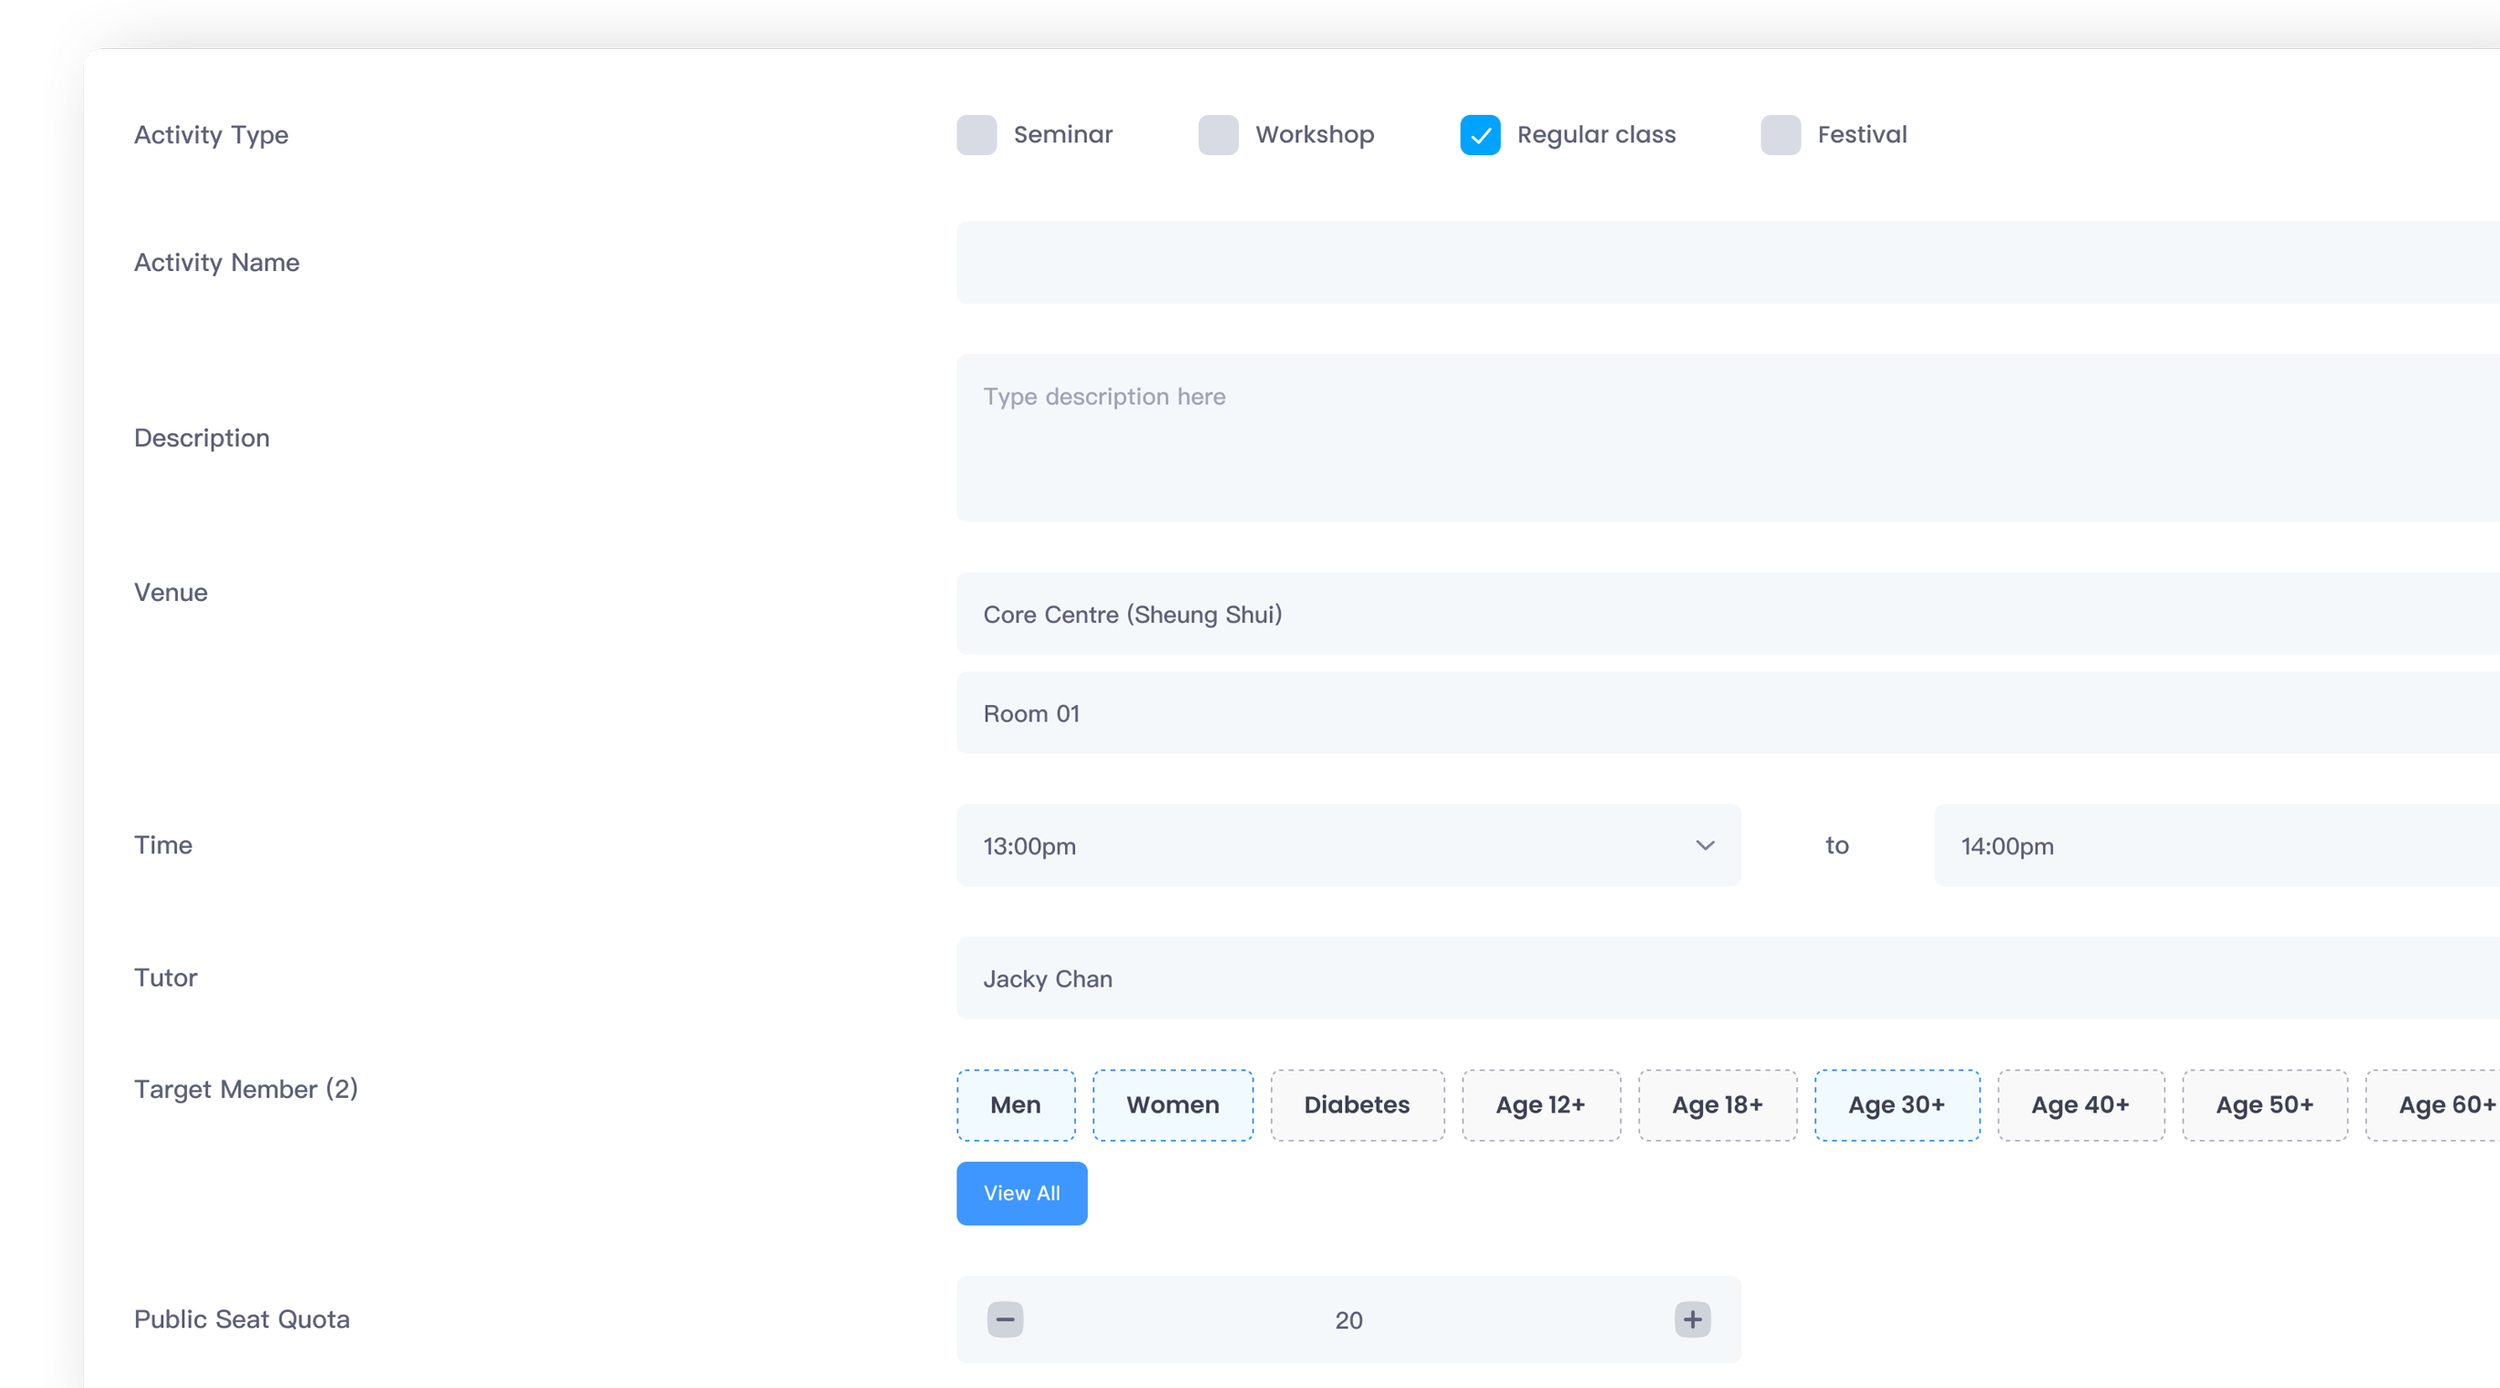Open the Core Centre venue dropdown
The image size is (2500, 1388).
point(1727,614)
